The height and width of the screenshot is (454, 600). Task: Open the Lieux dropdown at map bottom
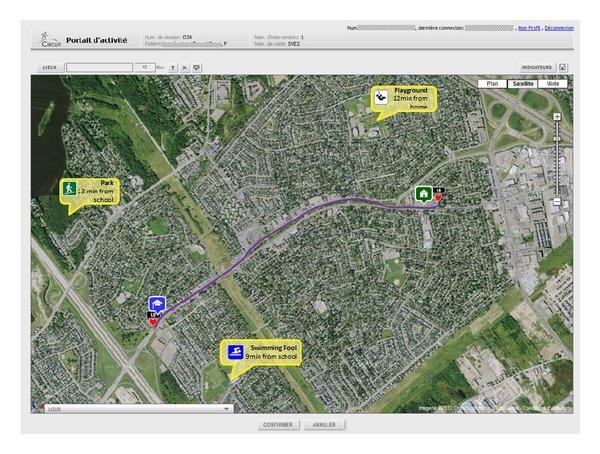[x=227, y=408]
